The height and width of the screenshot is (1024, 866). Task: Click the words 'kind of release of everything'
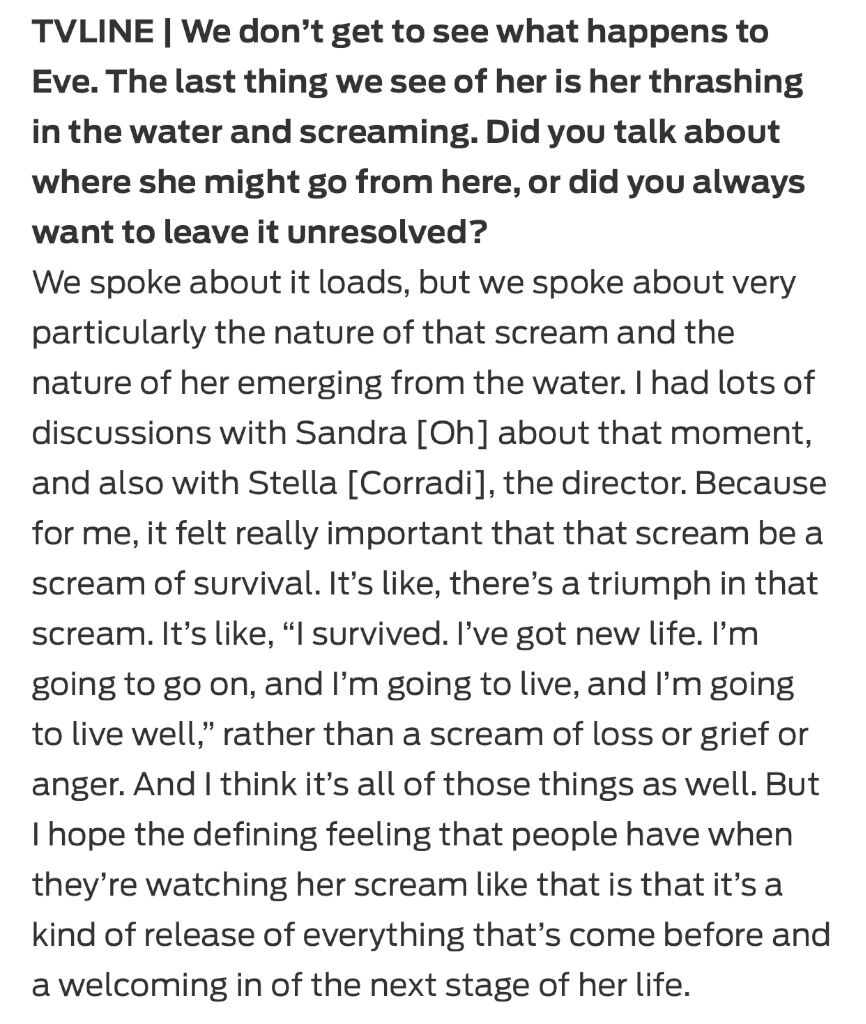tap(248, 935)
